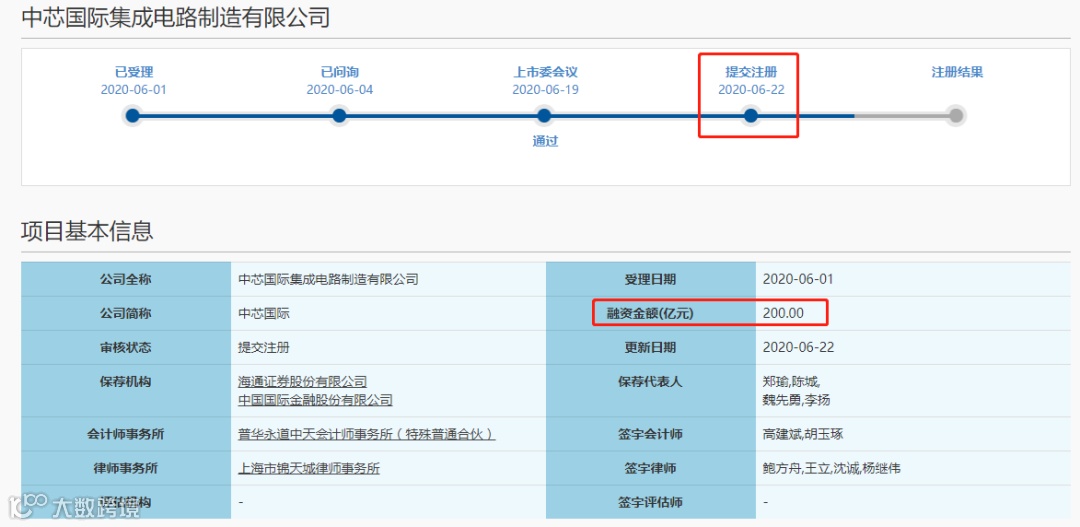Click the 上市委会议 timeline node dot
The width and height of the screenshot is (1080, 527).
[x=544, y=116]
